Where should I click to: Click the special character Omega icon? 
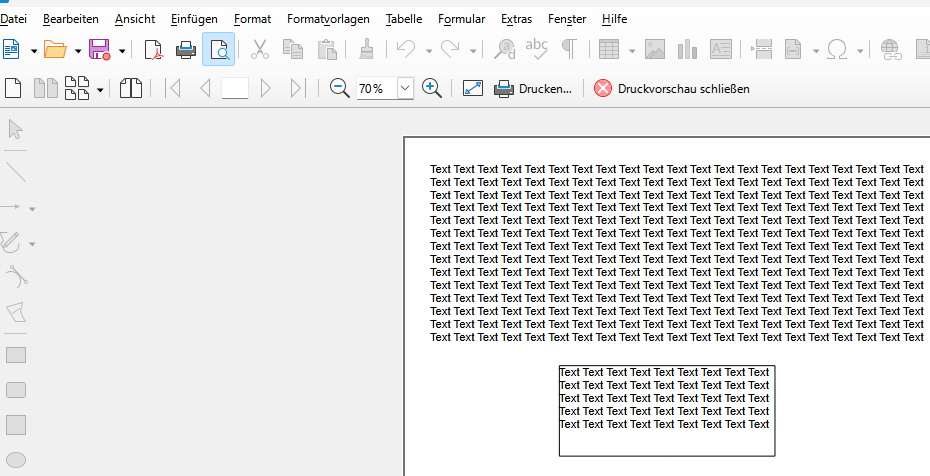click(837, 50)
